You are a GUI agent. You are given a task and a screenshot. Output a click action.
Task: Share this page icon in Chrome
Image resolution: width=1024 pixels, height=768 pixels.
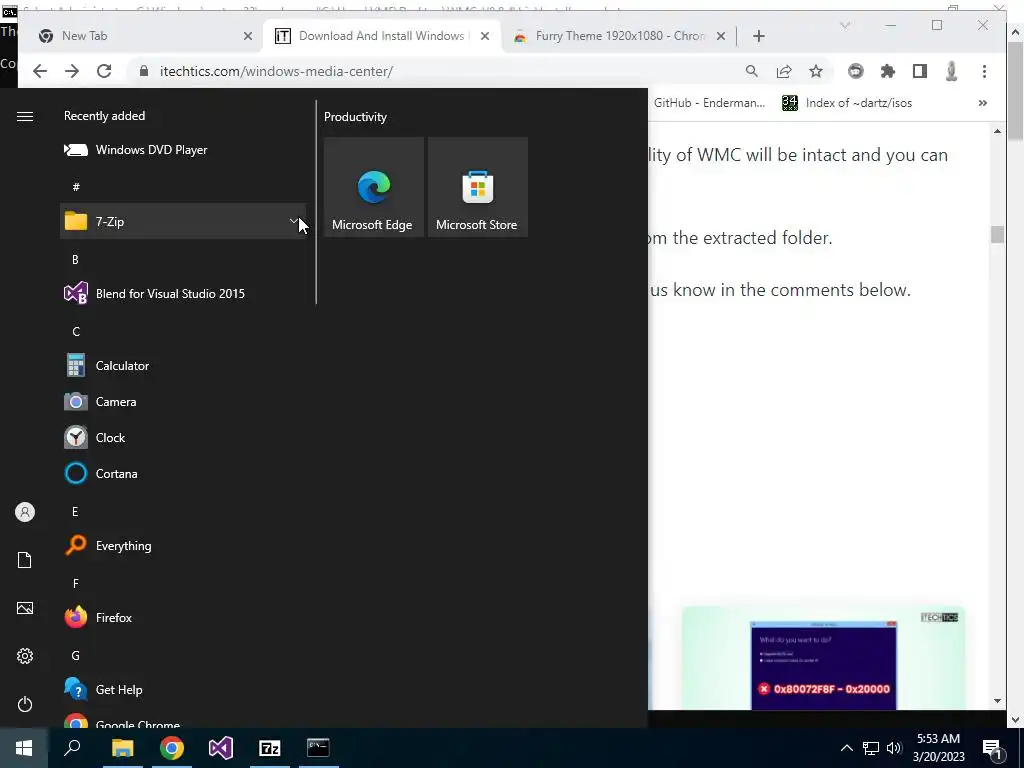[x=784, y=71]
